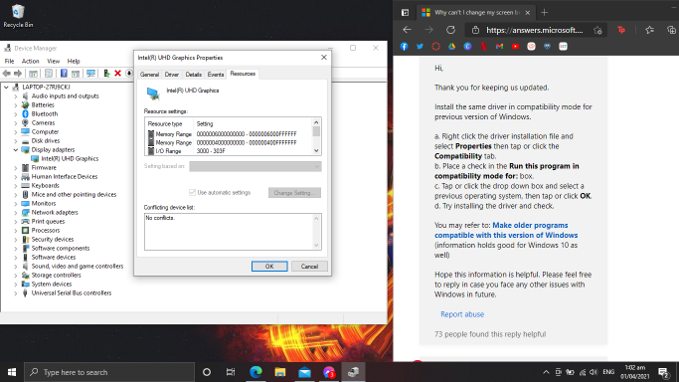Expand the Processors node

pyautogui.click(x=16, y=230)
